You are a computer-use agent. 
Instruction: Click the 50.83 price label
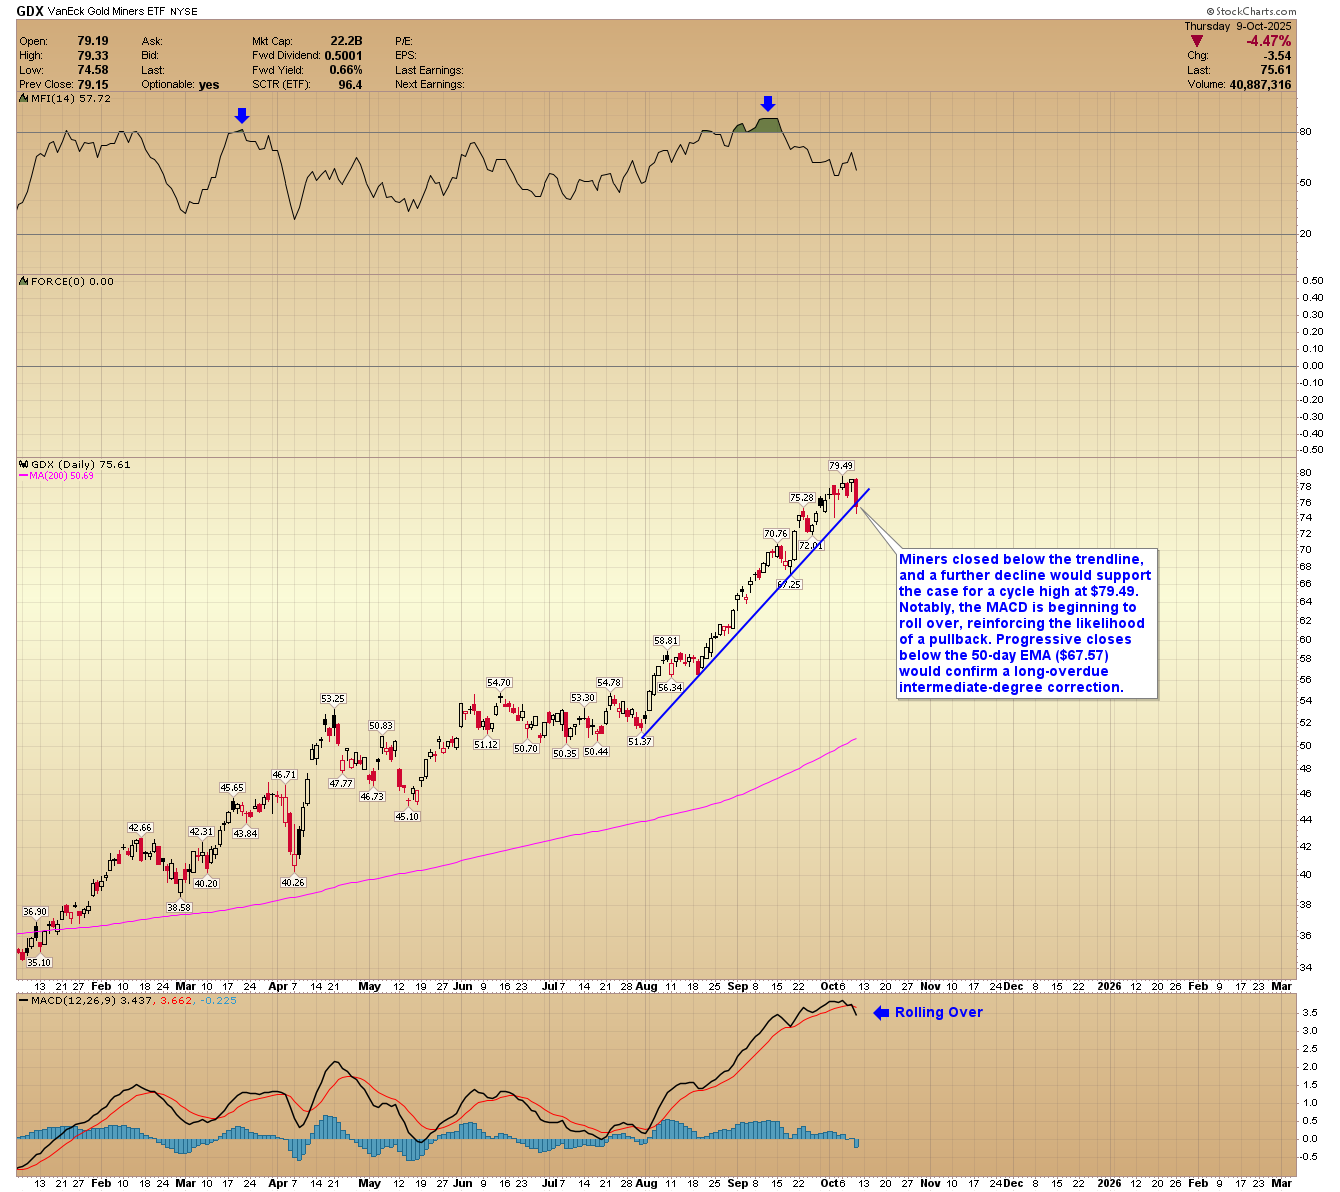pos(381,726)
